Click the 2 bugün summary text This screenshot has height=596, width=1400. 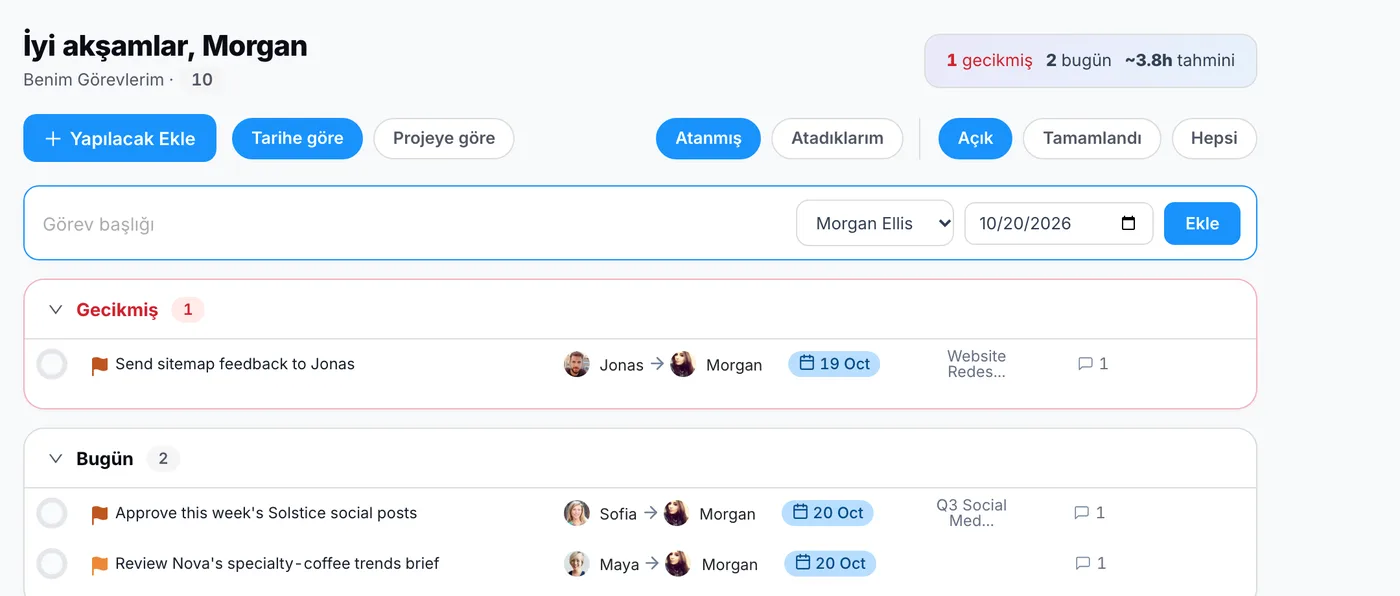click(x=1079, y=60)
